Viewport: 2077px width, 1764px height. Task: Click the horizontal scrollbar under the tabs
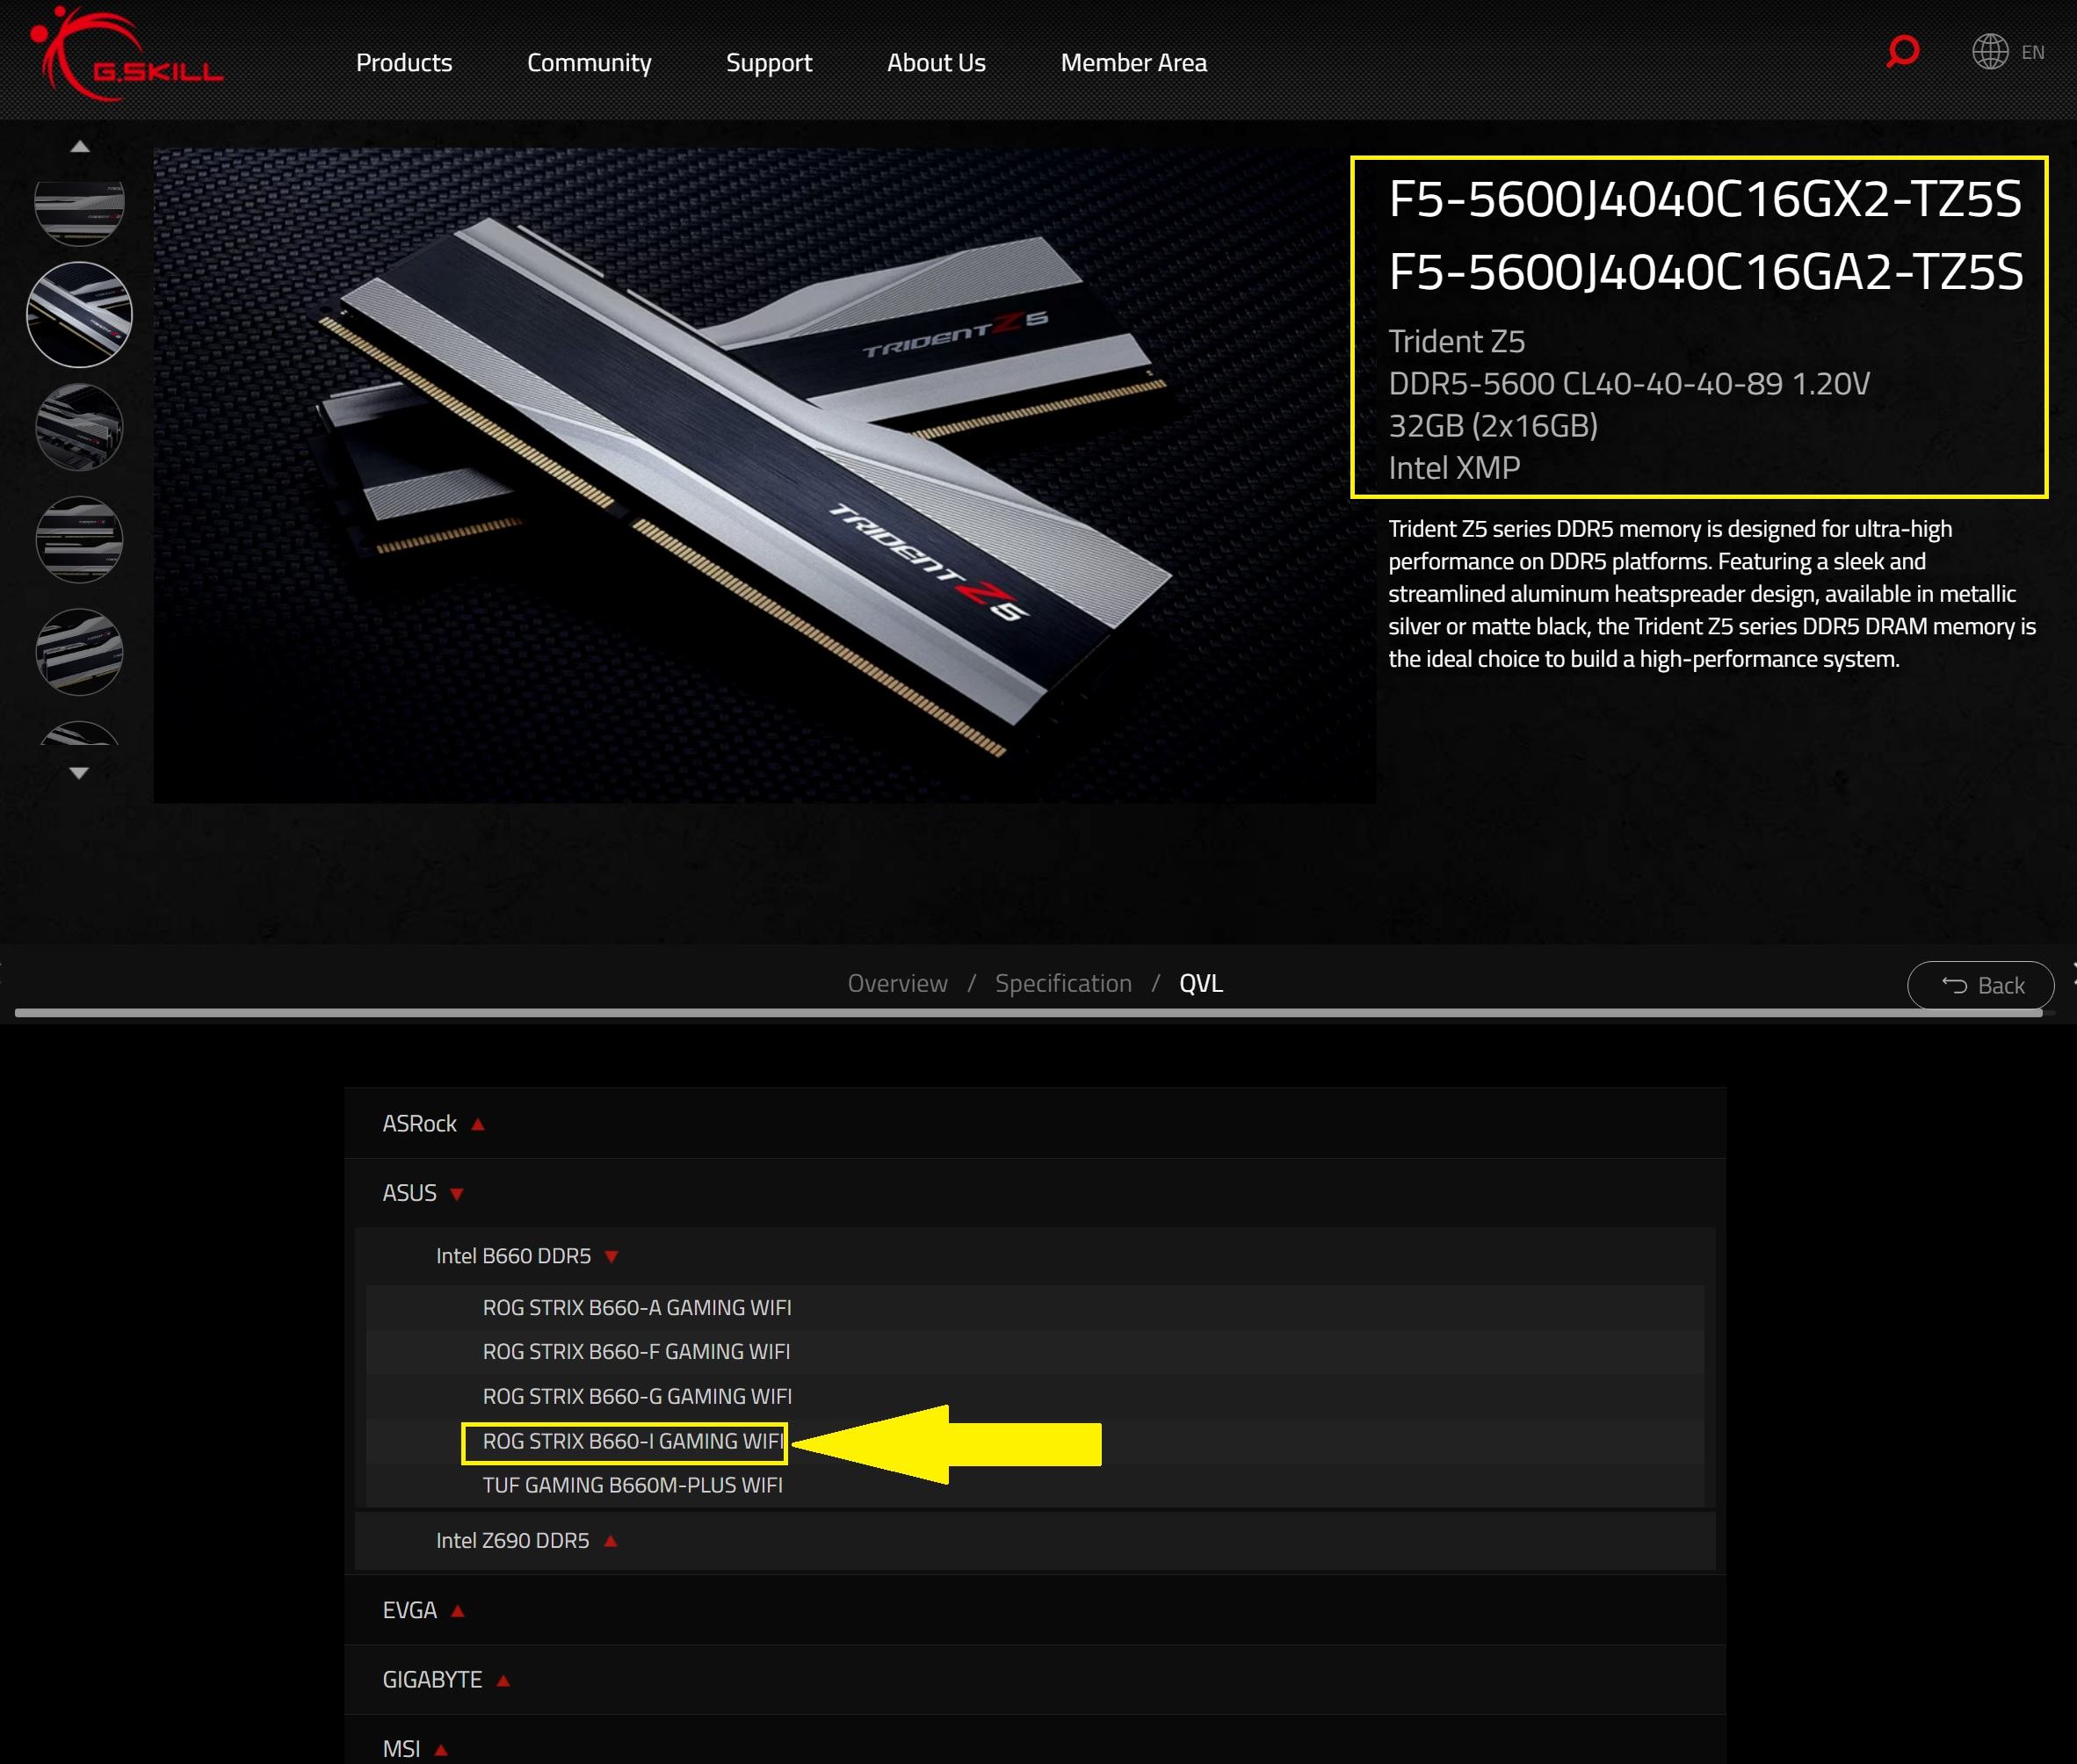[x=1028, y=1013]
